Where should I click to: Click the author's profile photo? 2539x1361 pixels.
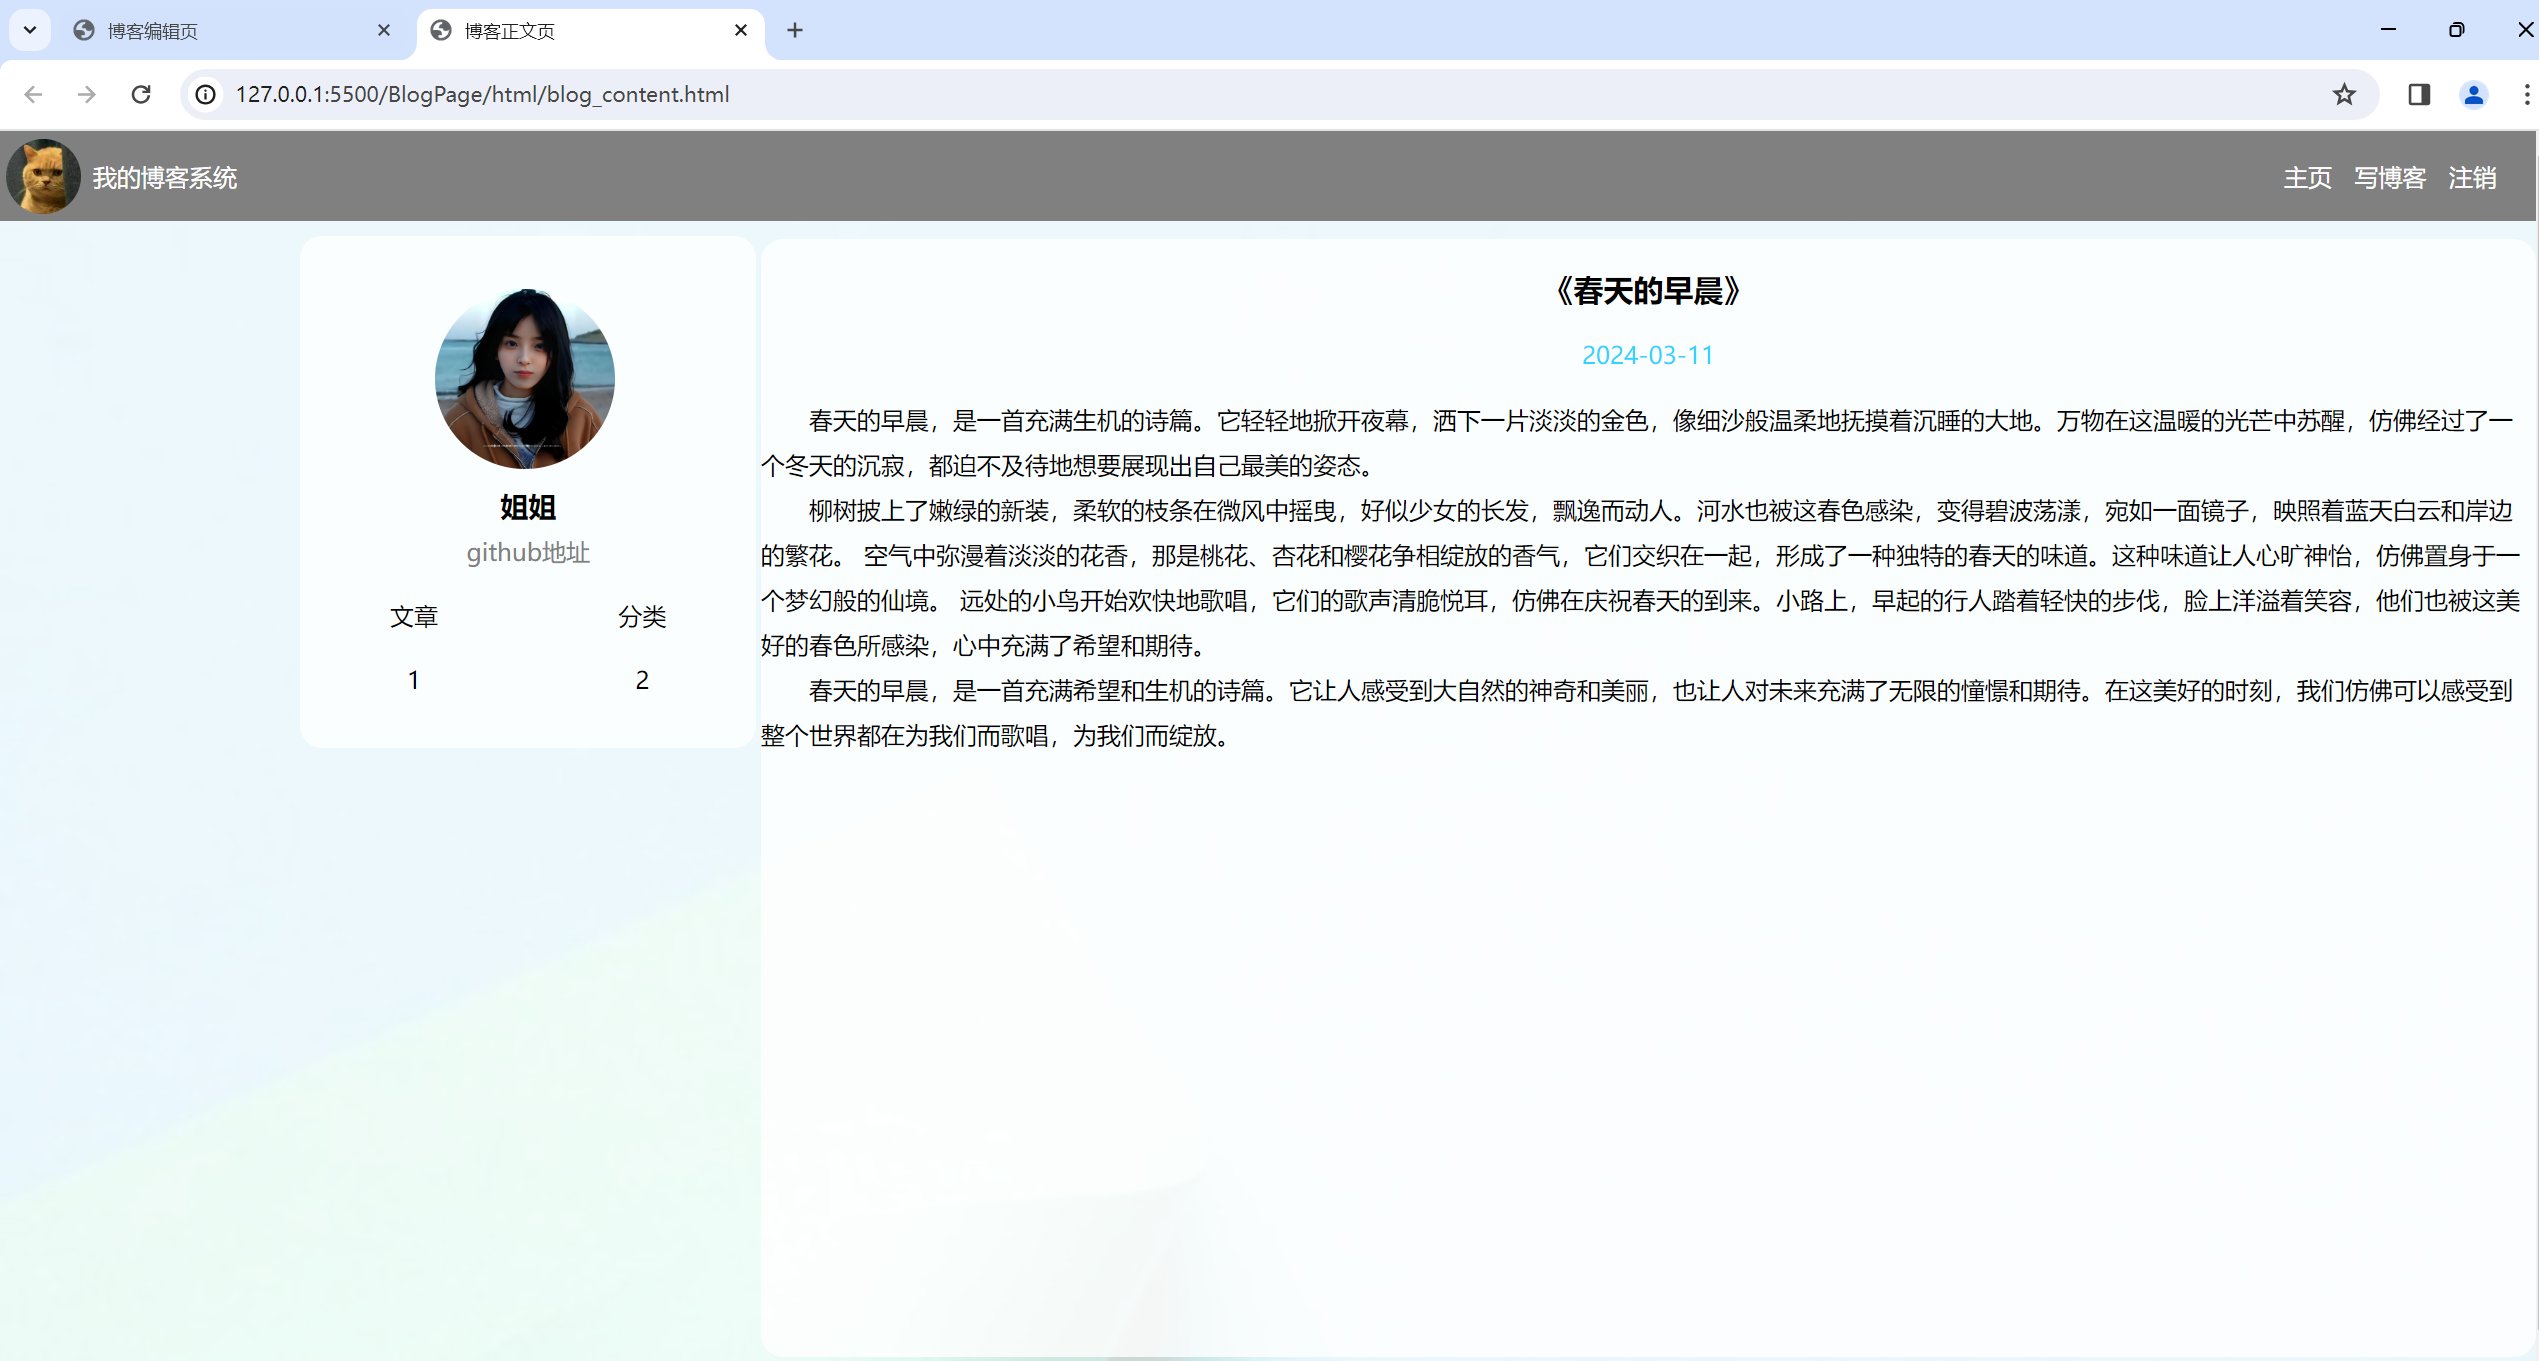(x=525, y=379)
